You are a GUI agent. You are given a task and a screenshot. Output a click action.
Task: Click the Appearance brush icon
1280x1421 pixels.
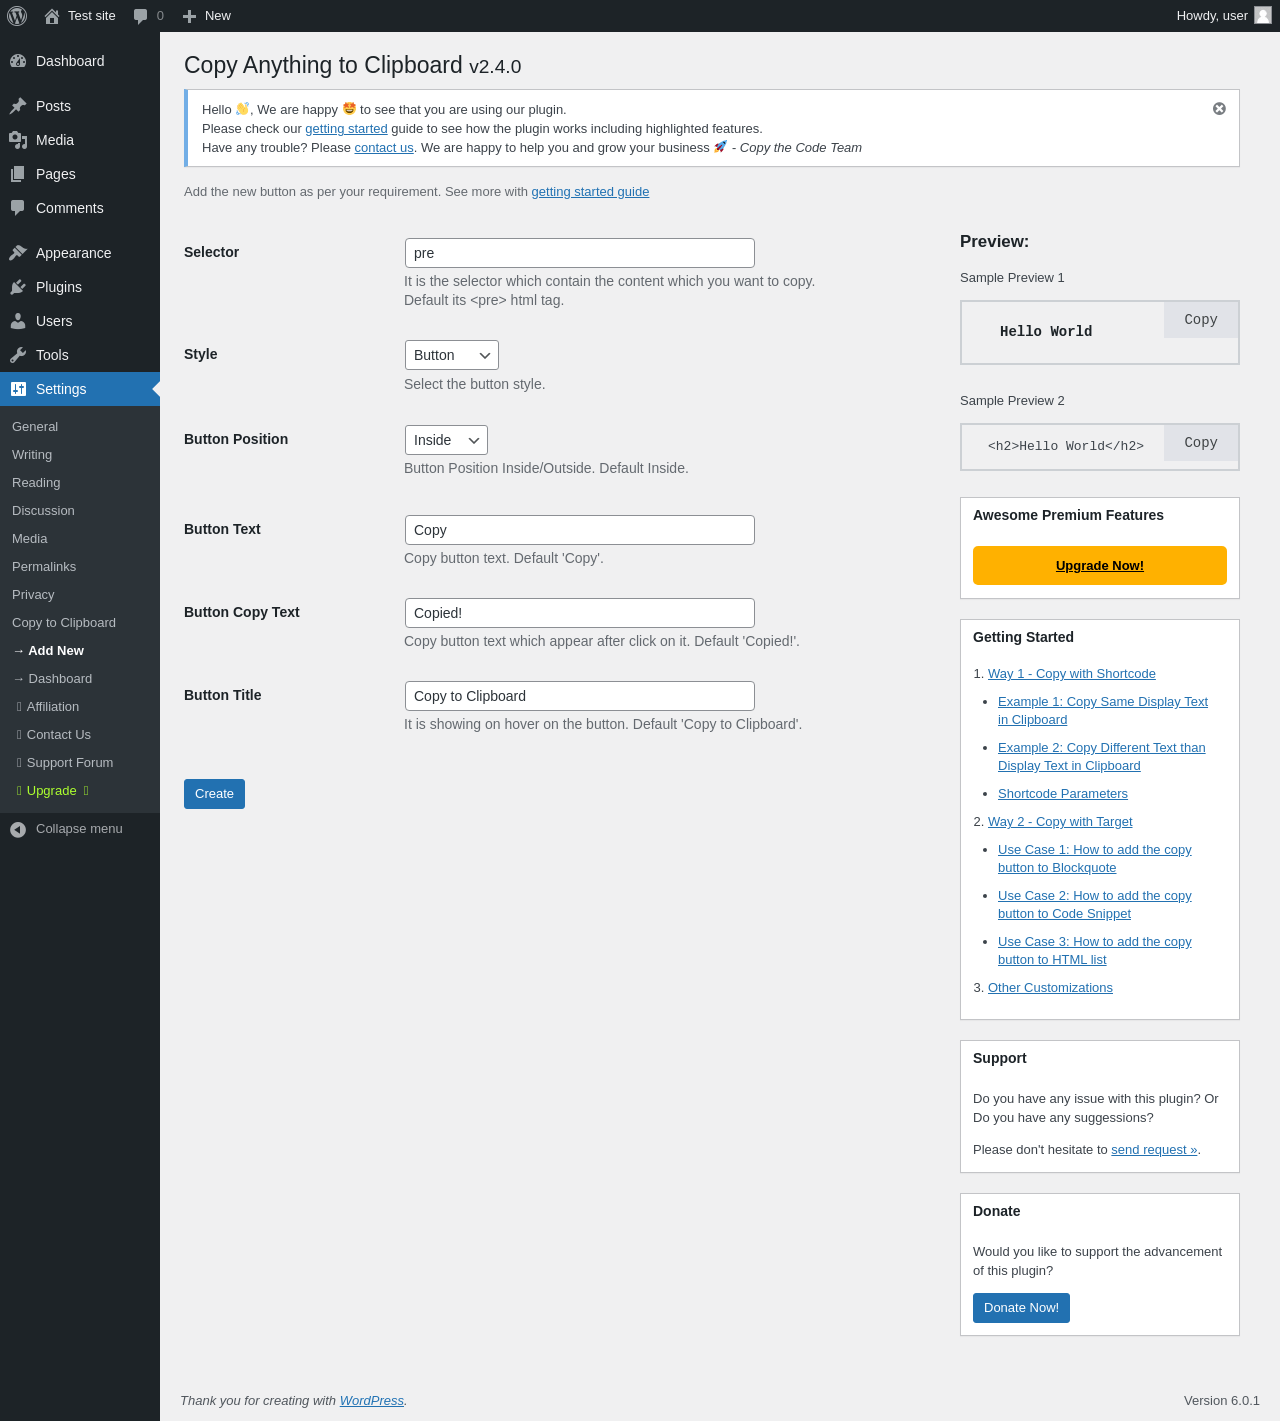point(18,253)
